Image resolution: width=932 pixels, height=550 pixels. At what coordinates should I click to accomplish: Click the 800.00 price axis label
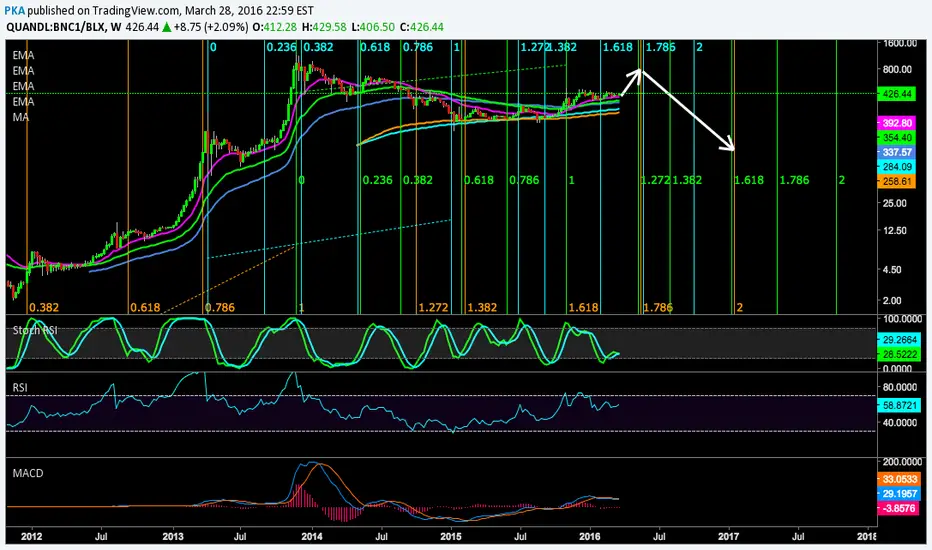[x=897, y=69]
